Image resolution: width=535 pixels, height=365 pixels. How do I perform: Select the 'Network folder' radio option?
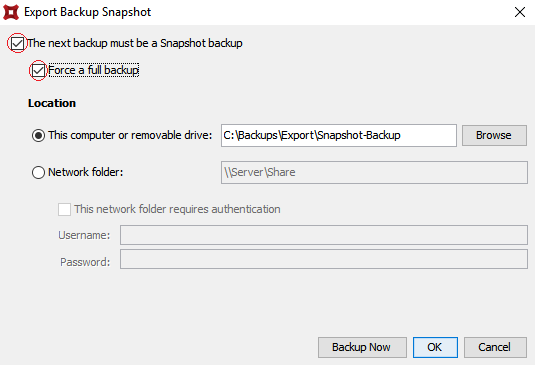[38, 172]
